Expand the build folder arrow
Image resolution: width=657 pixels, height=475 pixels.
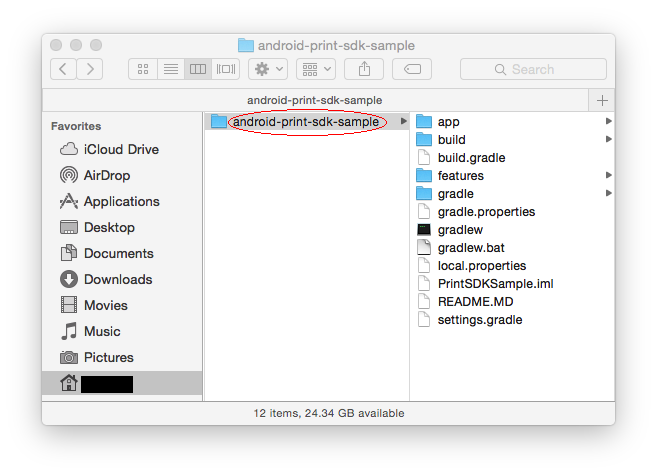tap(608, 139)
